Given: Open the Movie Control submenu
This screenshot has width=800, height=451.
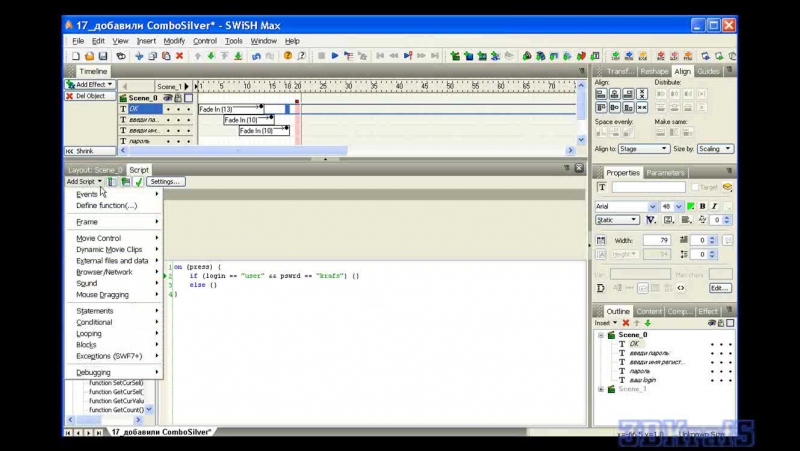Looking at the screenshot, I should [x=114, y=238].
